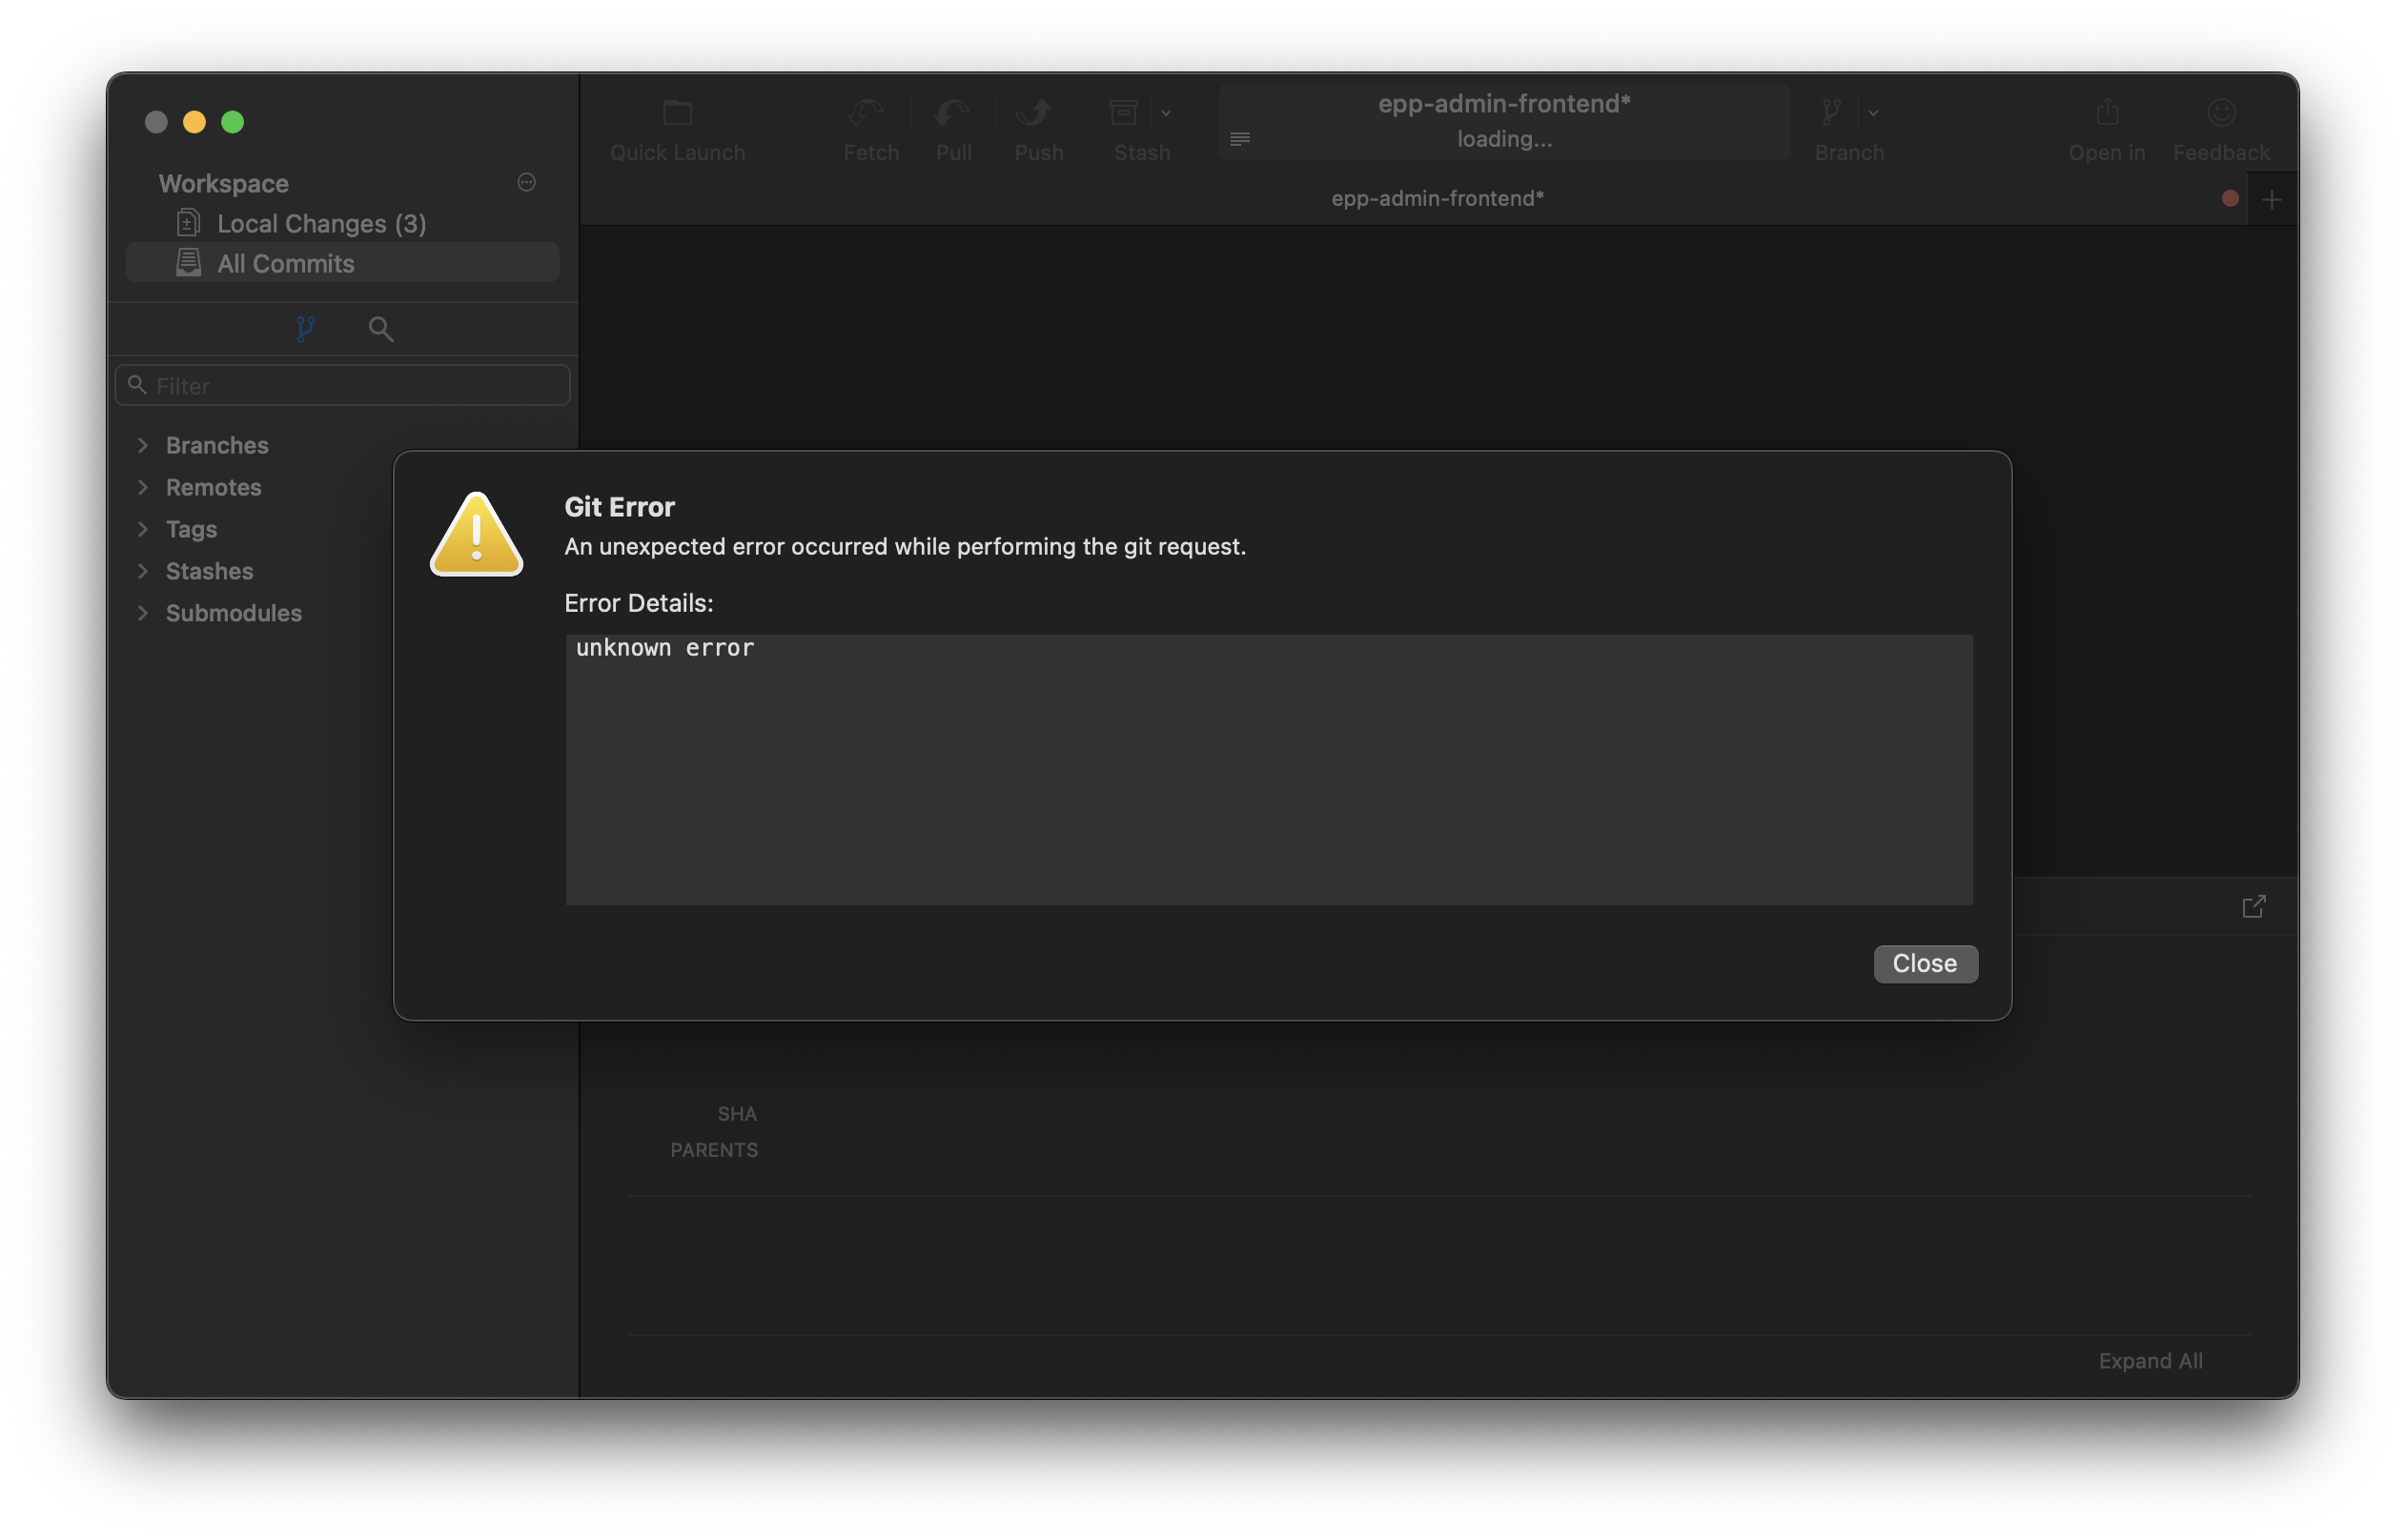Click Expand All link
The width and height of the screenshot is (2406, 1540).
click(2150, 1360)
